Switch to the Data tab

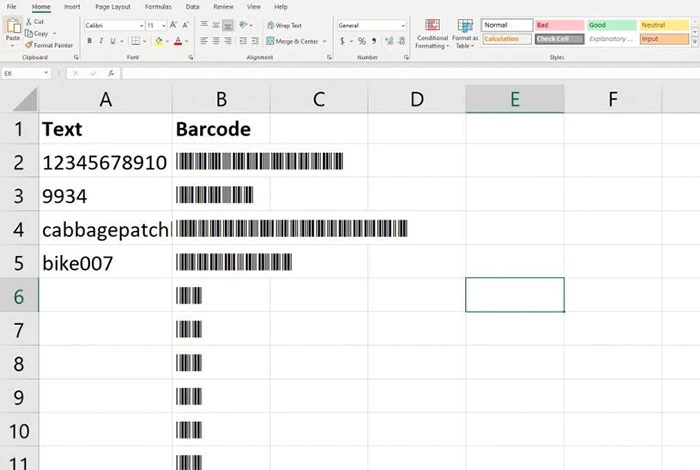[x=192, y=7]
